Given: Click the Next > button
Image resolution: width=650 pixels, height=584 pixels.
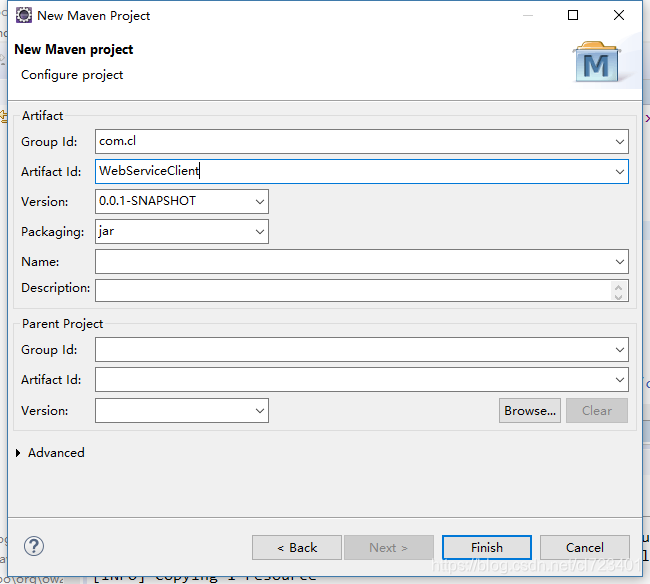Looking at the screenshot, I should [389, 548].
